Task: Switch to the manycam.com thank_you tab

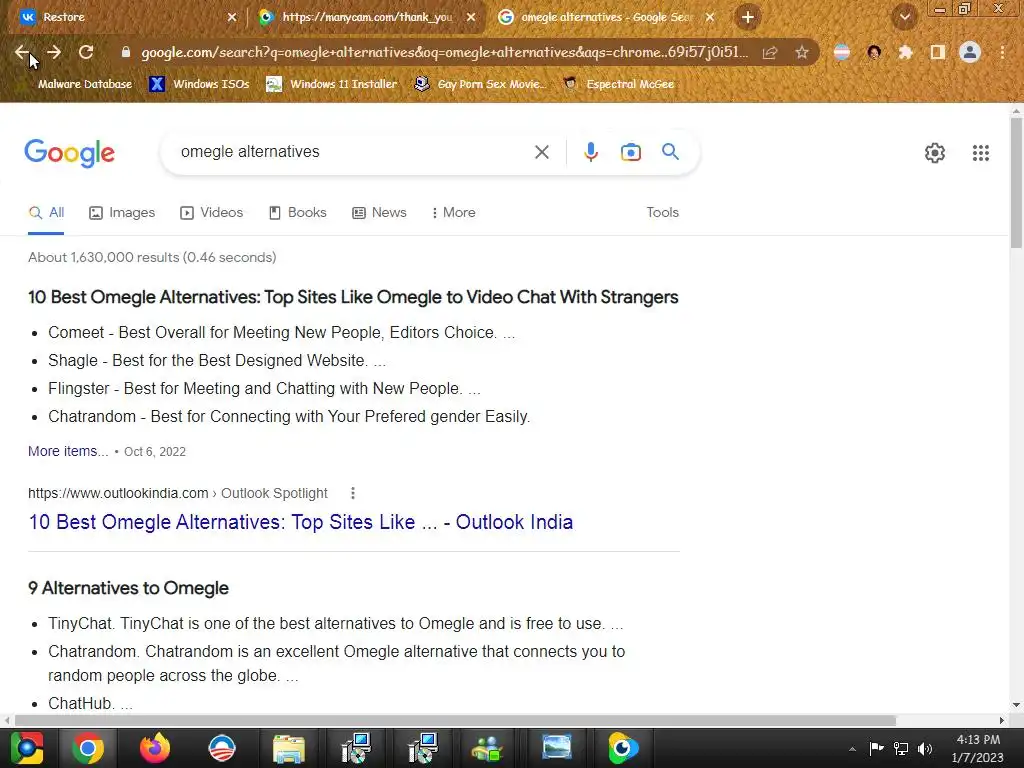Action: 366,17
